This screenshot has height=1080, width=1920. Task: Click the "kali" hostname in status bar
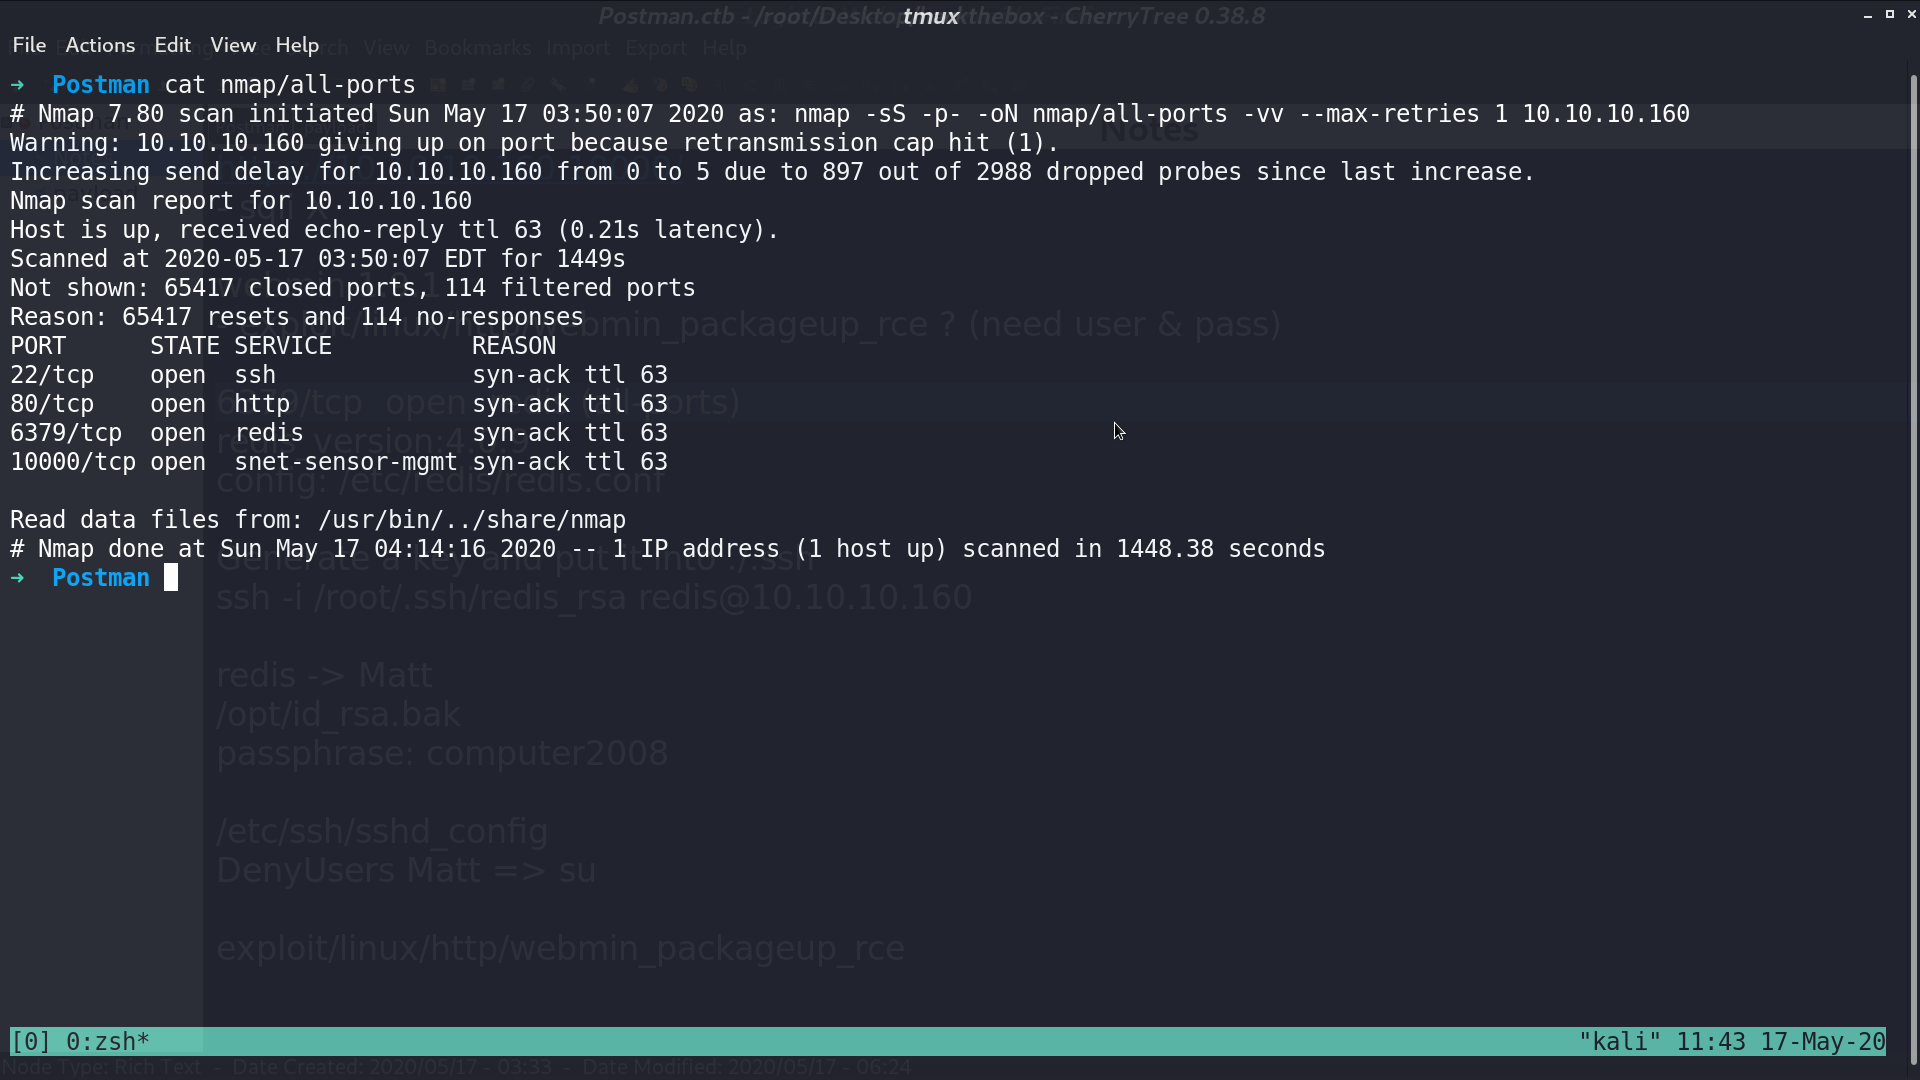click(x=1619, y=1041)
